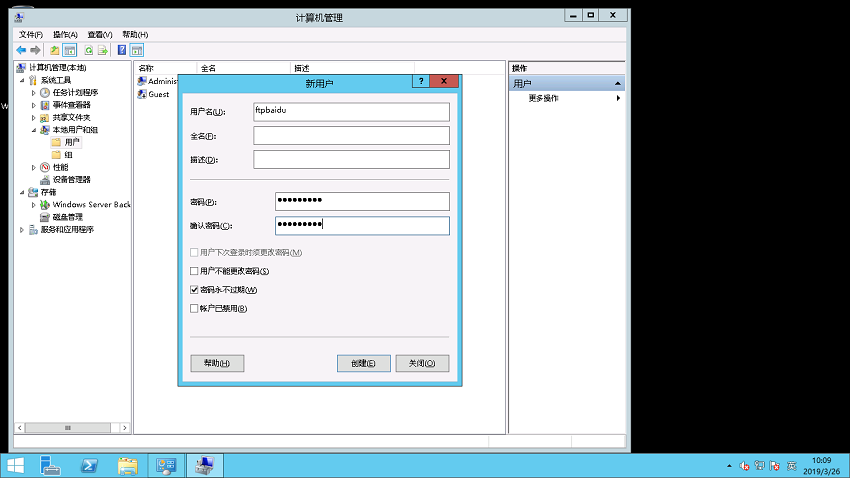Image resolution: width=850 pixels, height=478 pixels.
Task: Expand the 性能 tree node
Action: [34, 167]
